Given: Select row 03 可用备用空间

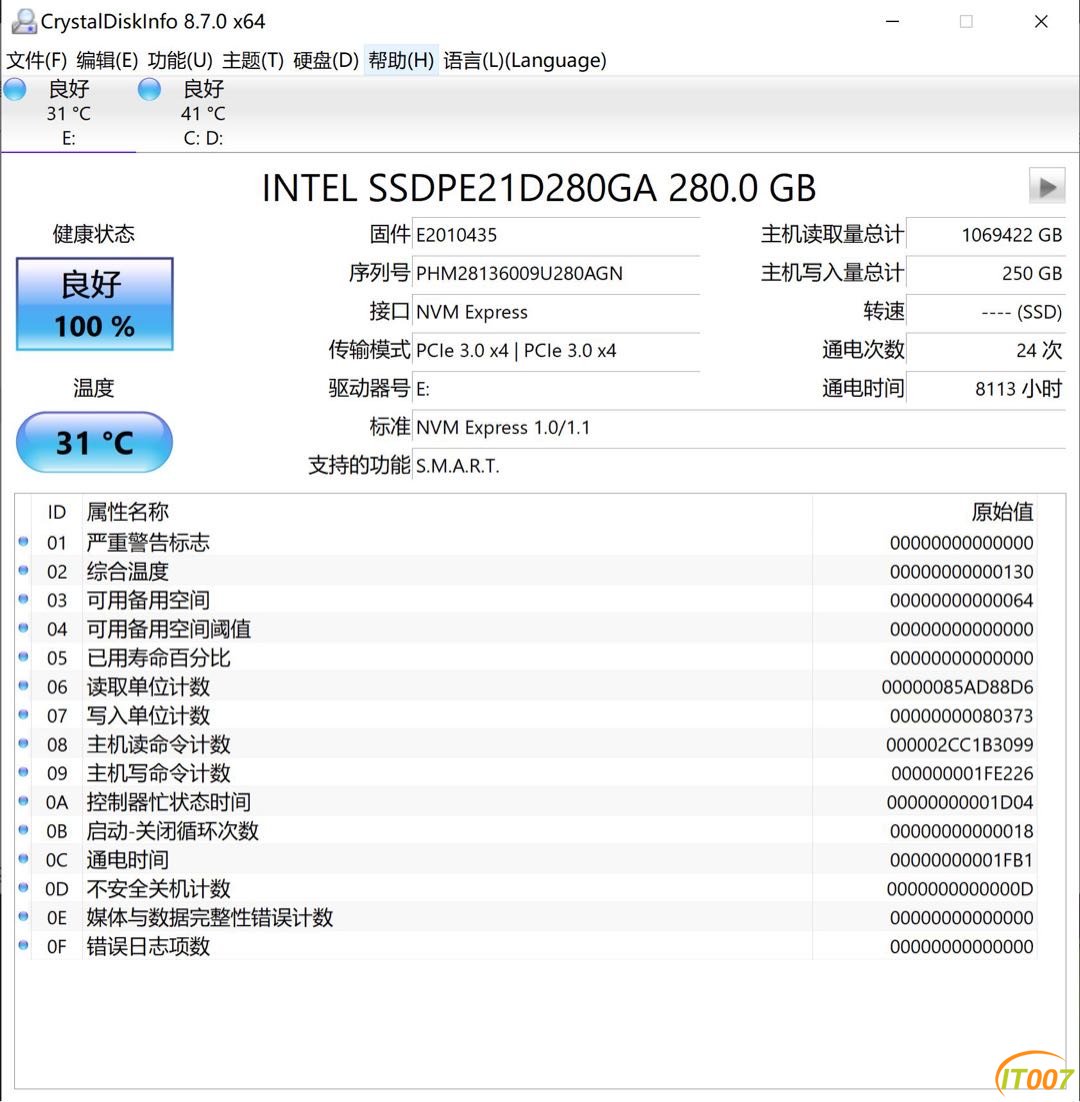Looking at the screenshot, I should tap(526, 600).
